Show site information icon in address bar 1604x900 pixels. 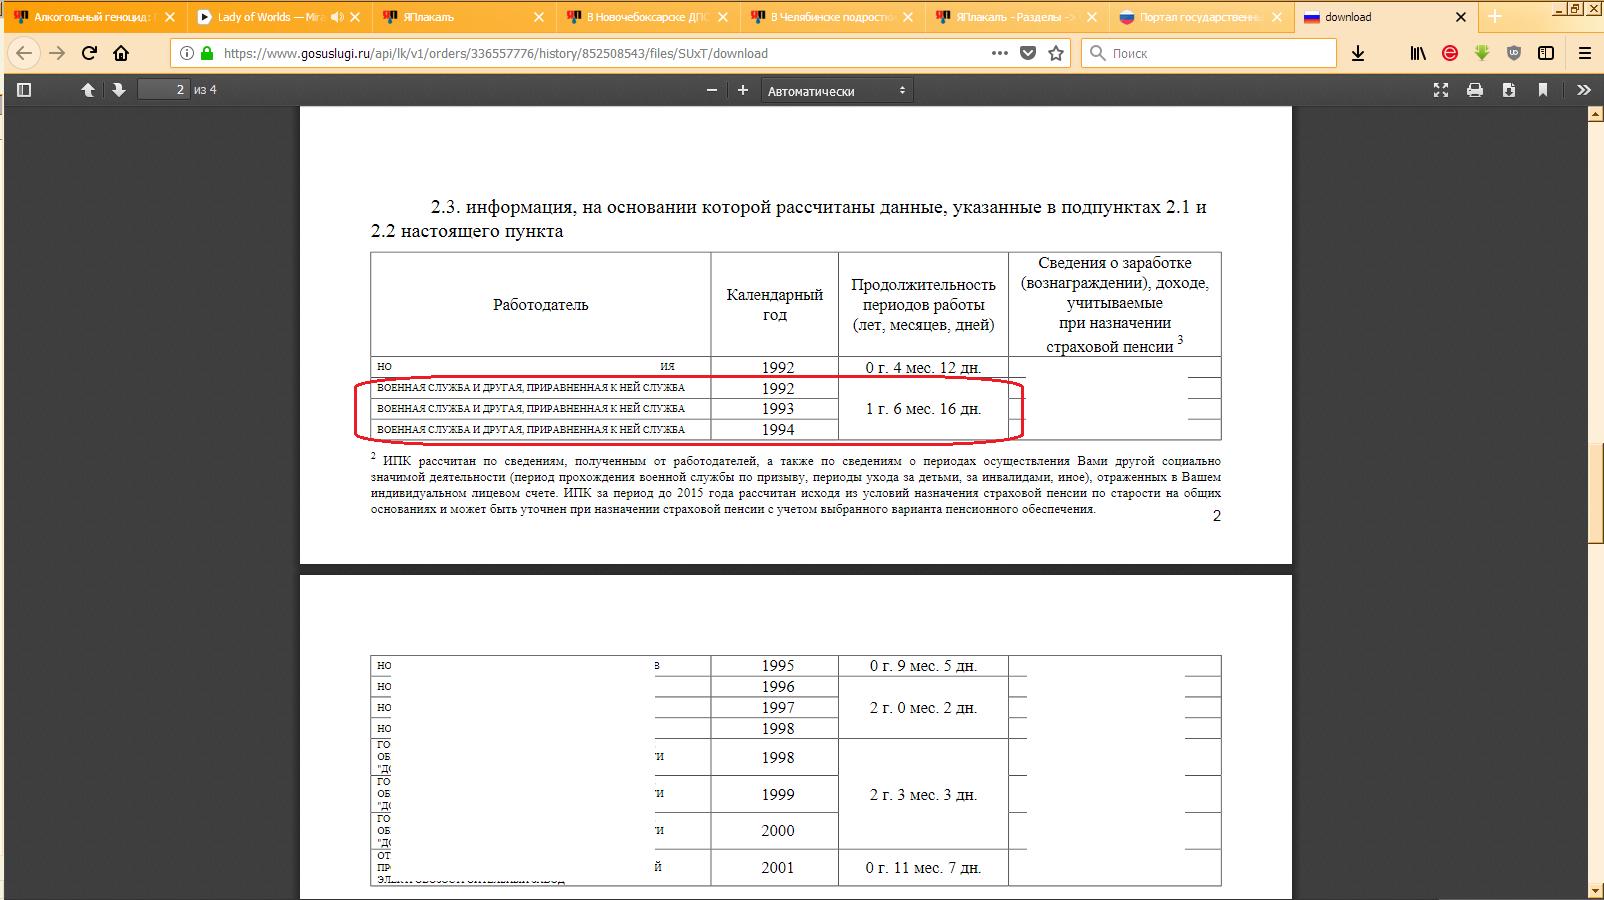(x=187, y=53)
